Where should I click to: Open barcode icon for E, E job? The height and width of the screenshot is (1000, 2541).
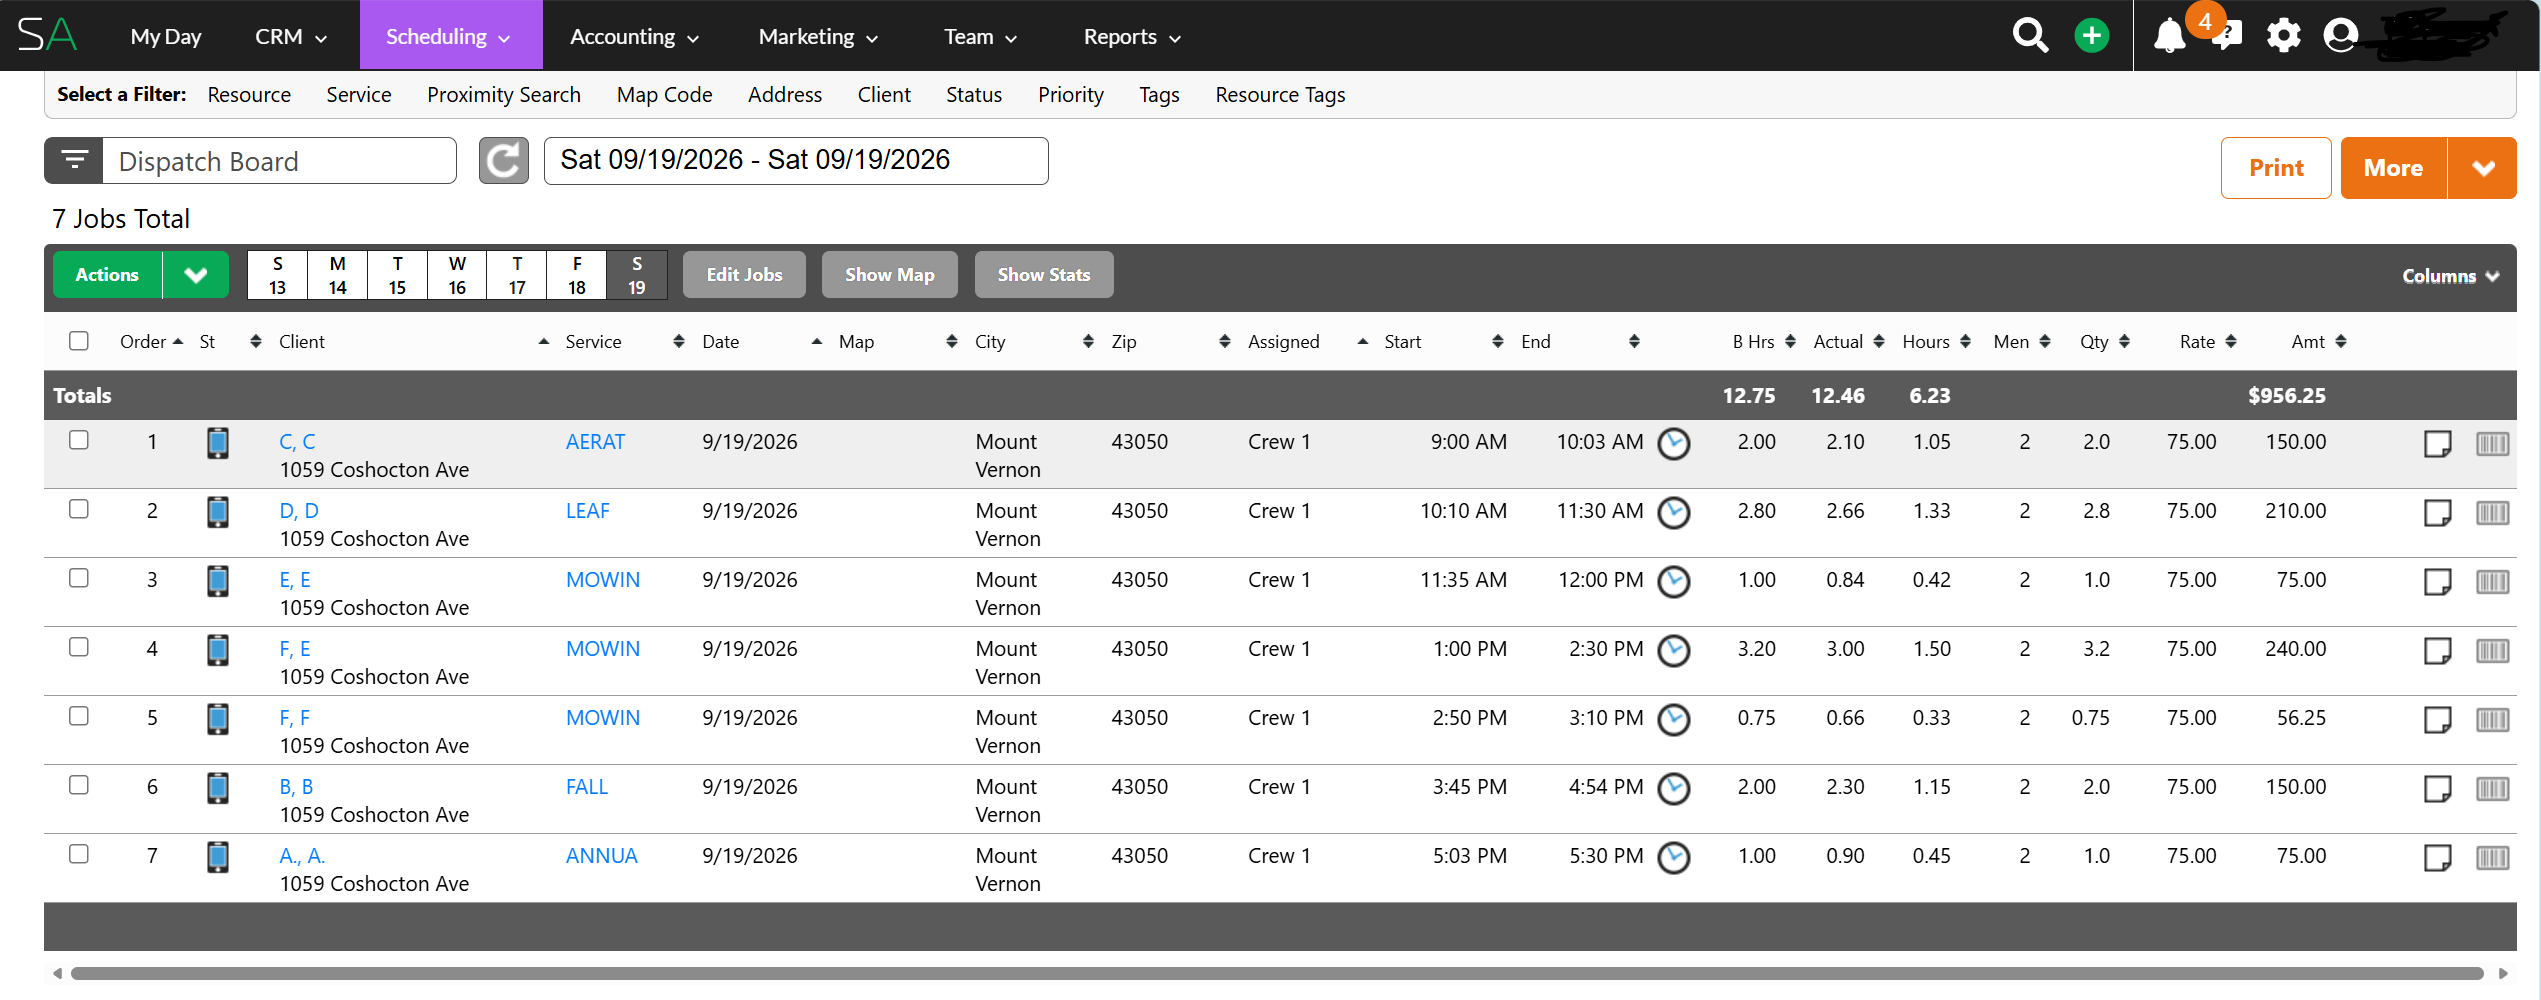(x=2492, y=581)
